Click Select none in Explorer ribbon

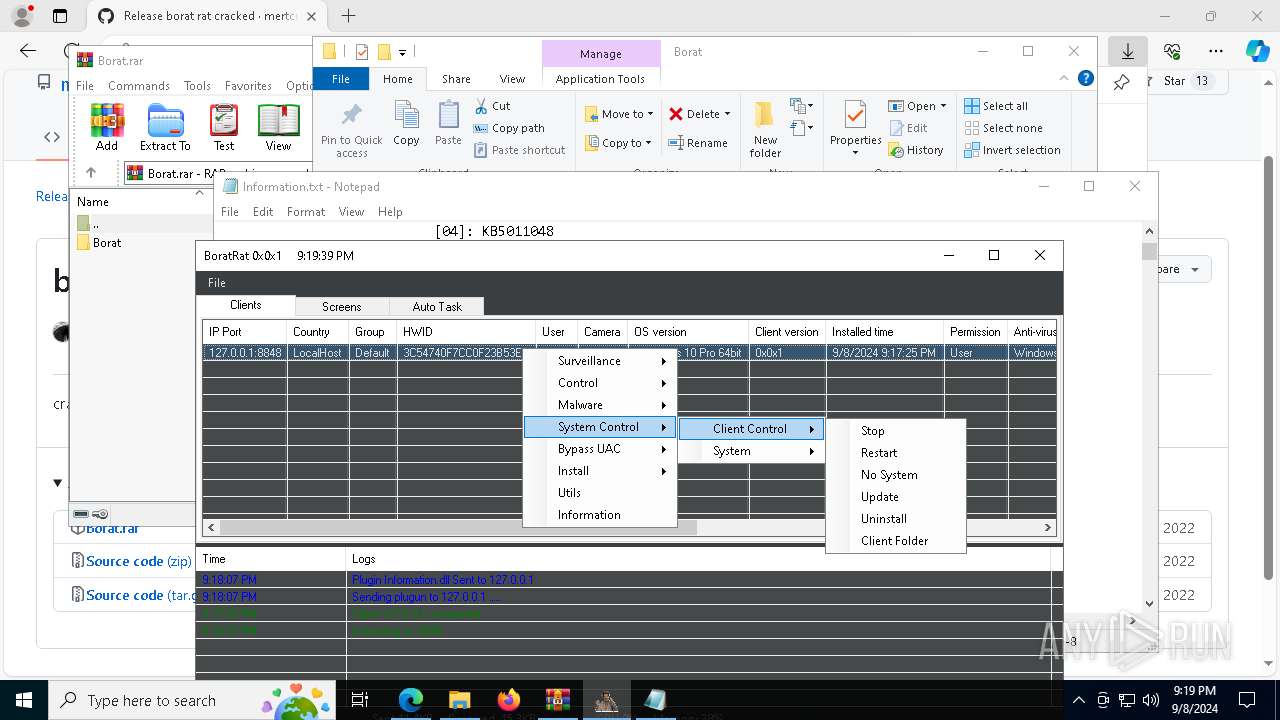coord(1003,128)
